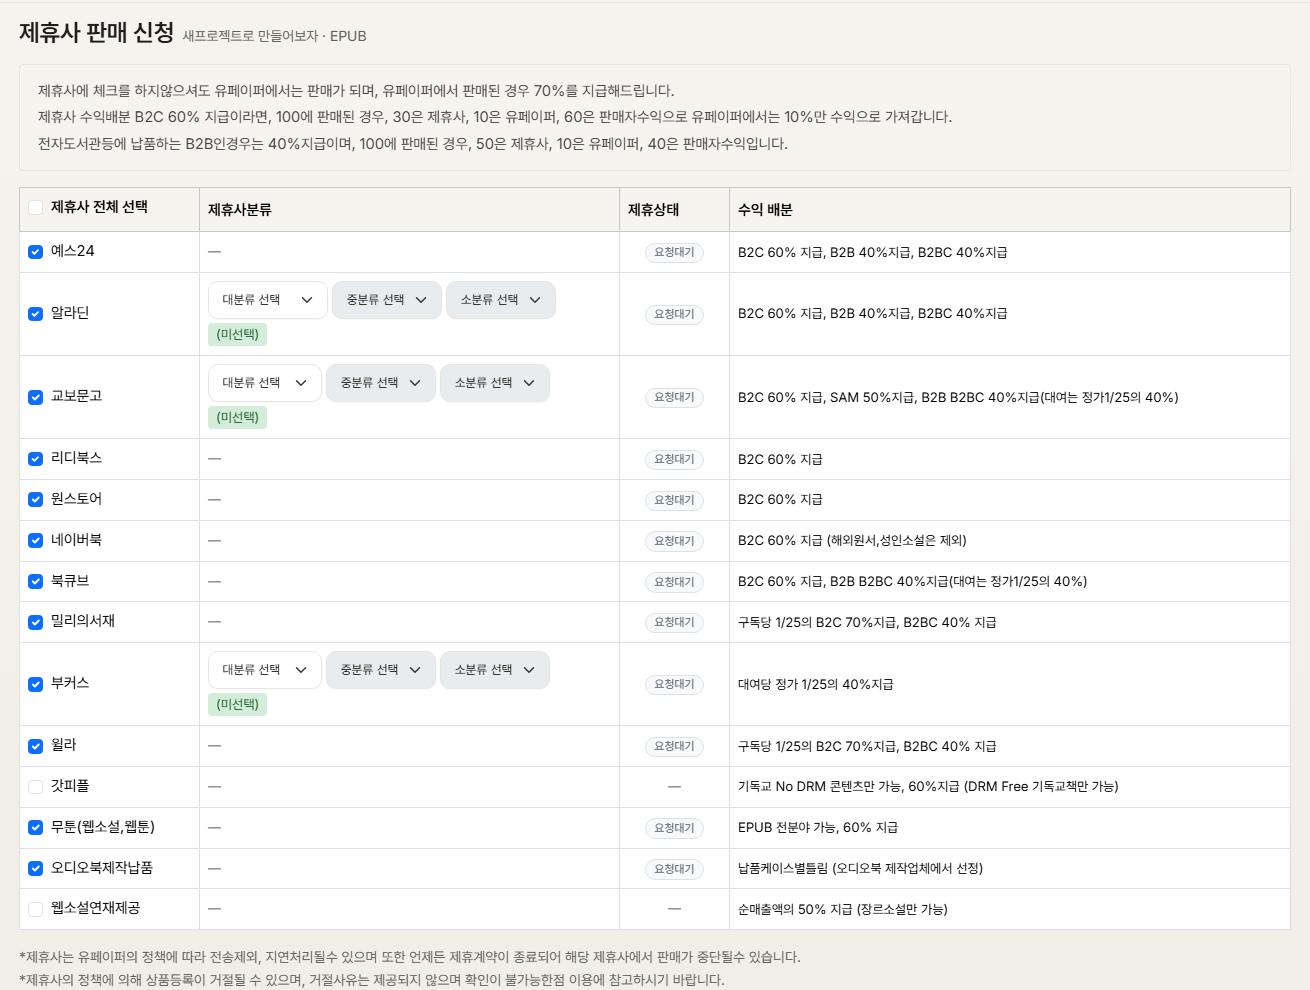Click 알라딘 row (미선택) tag
The height and width of the screenshot is (990, 1310).
coord(238,334)
